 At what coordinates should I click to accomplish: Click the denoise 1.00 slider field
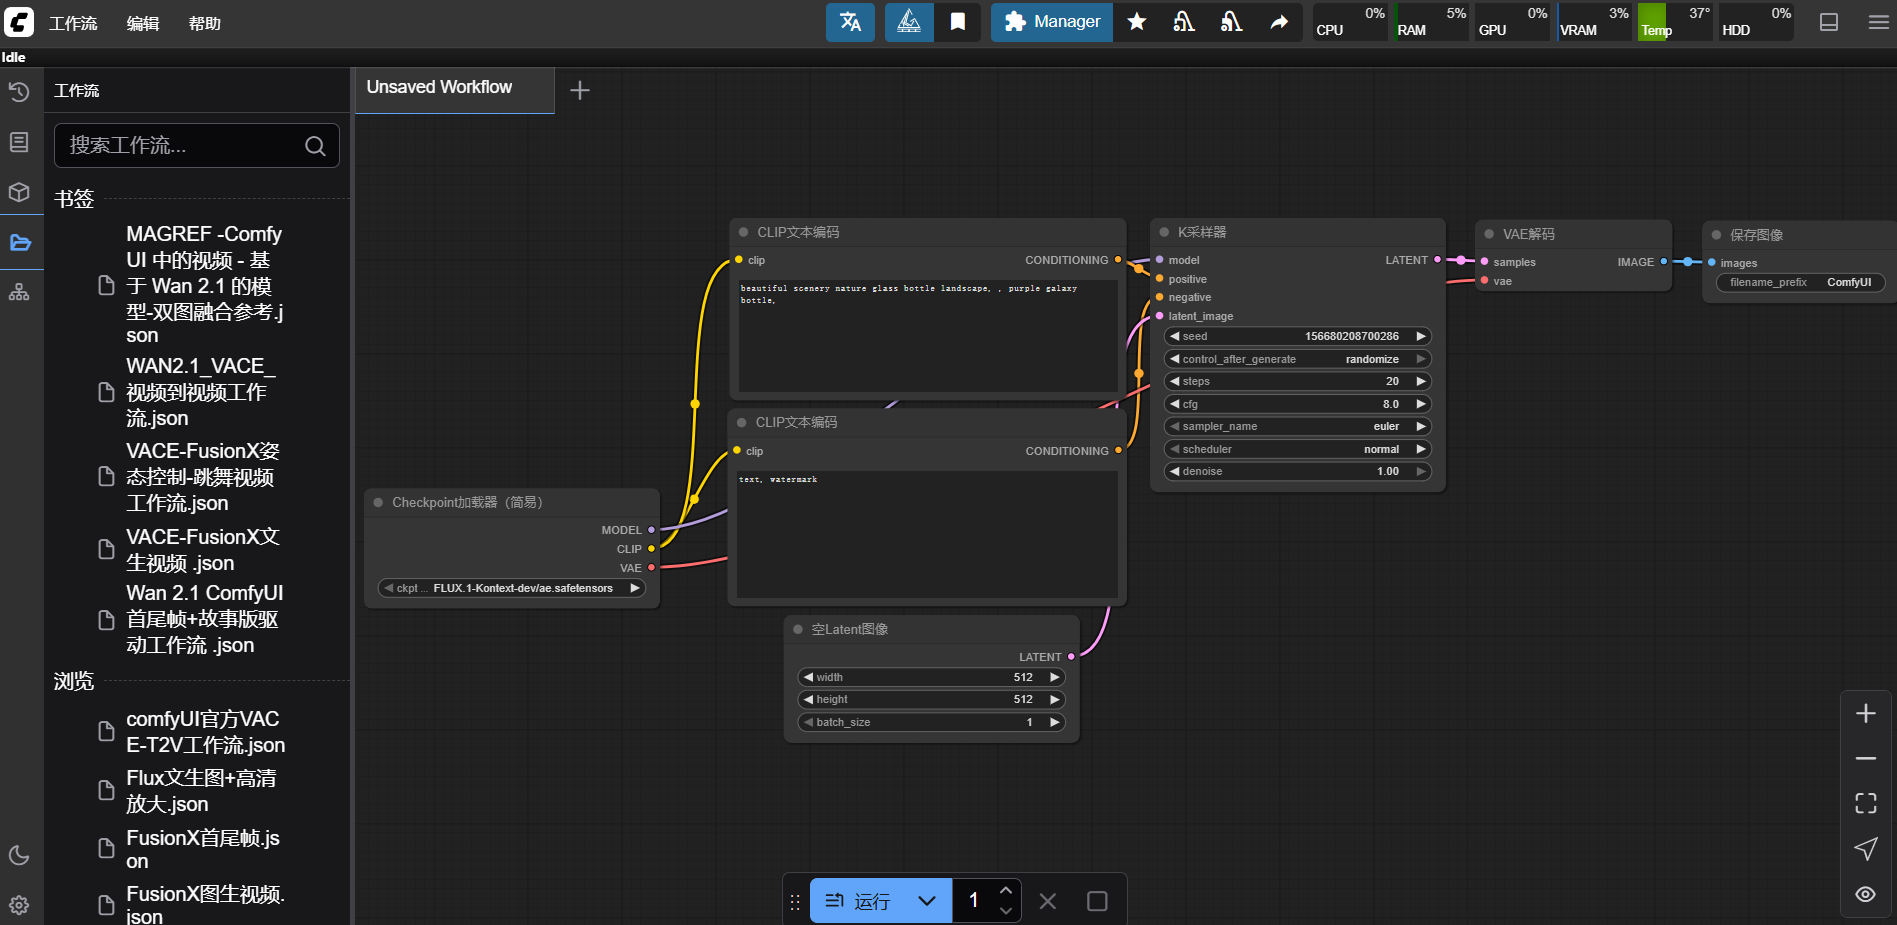point(1298,471)
